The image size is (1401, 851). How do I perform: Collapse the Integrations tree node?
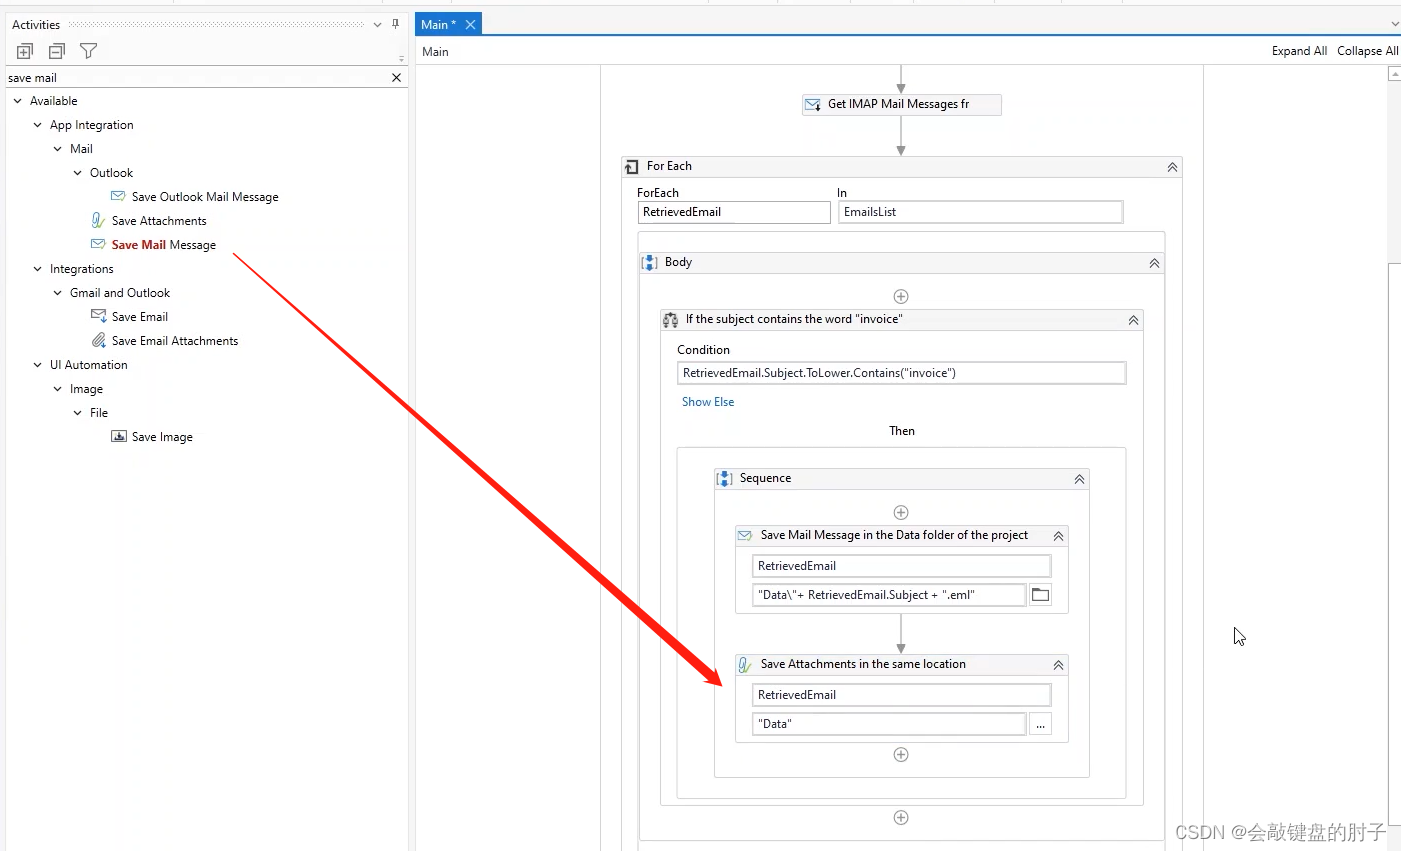point(38,269)
